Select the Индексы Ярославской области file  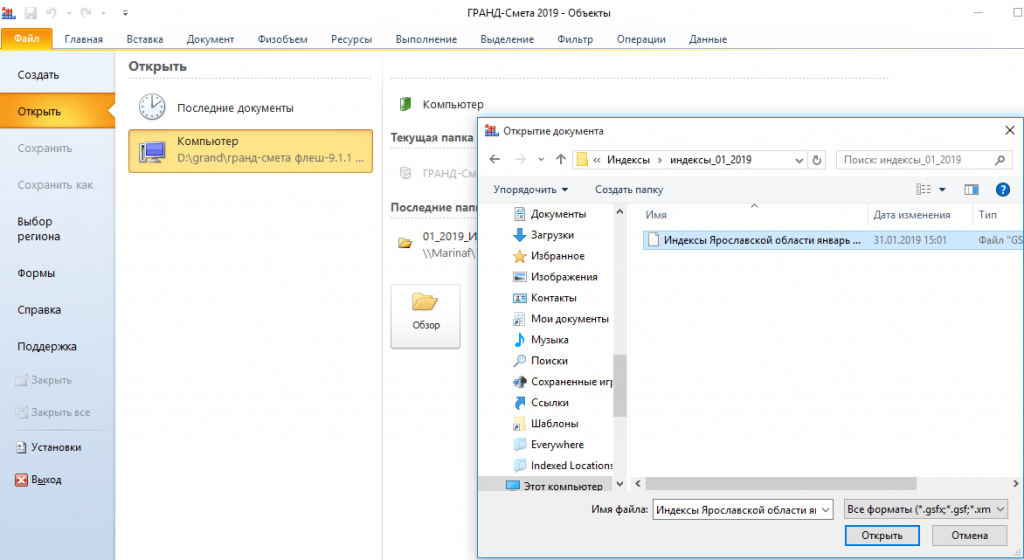pyautogui.click(x=833, y=240)
